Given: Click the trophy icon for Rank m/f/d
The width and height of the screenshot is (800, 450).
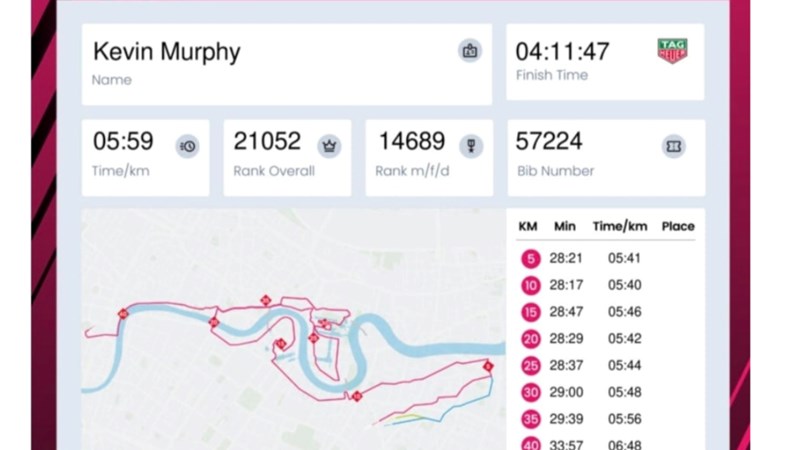Looking at the screenshot, I should (x=472, y=146).
